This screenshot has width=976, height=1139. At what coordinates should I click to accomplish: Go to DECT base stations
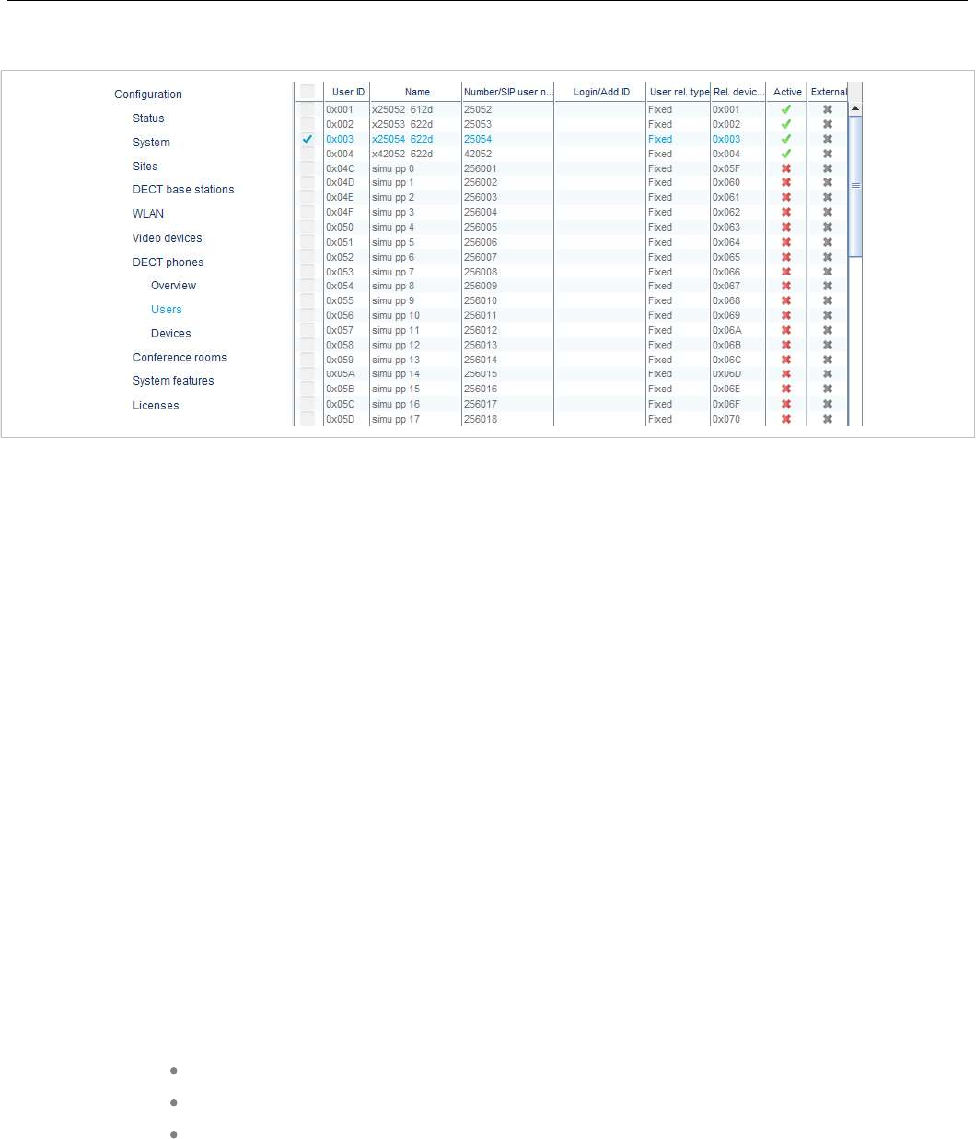183,190
